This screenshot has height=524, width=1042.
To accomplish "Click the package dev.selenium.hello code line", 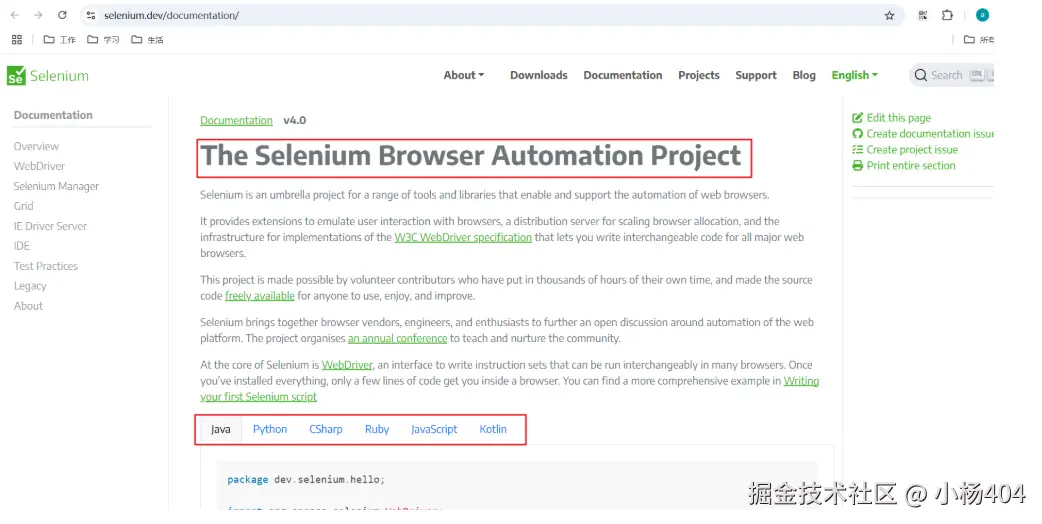I will pyautogui.click(x=306, y=480).
